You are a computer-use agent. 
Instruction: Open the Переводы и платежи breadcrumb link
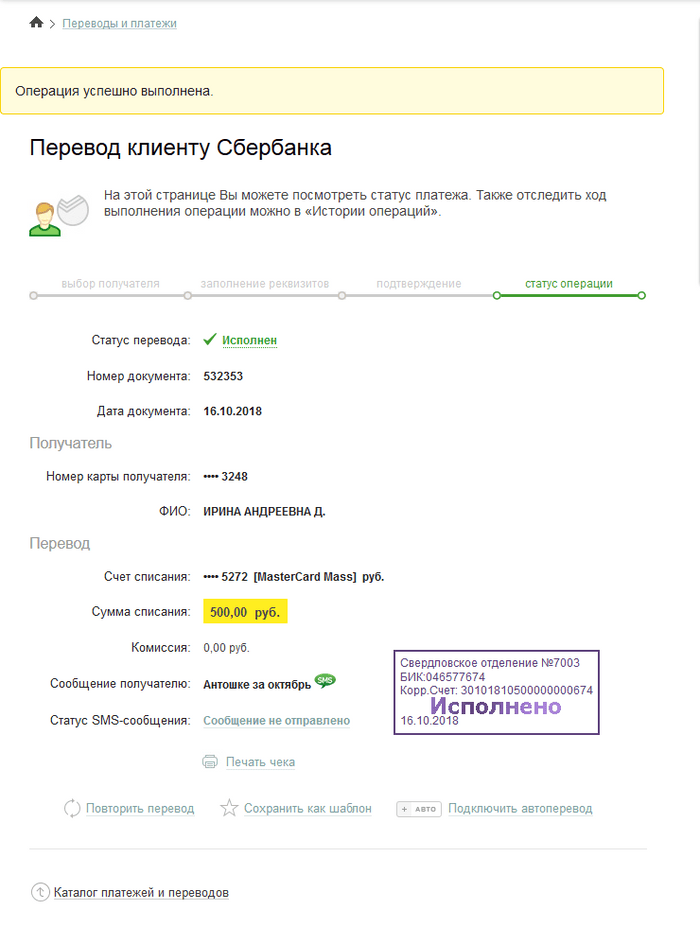coord(119,23)
